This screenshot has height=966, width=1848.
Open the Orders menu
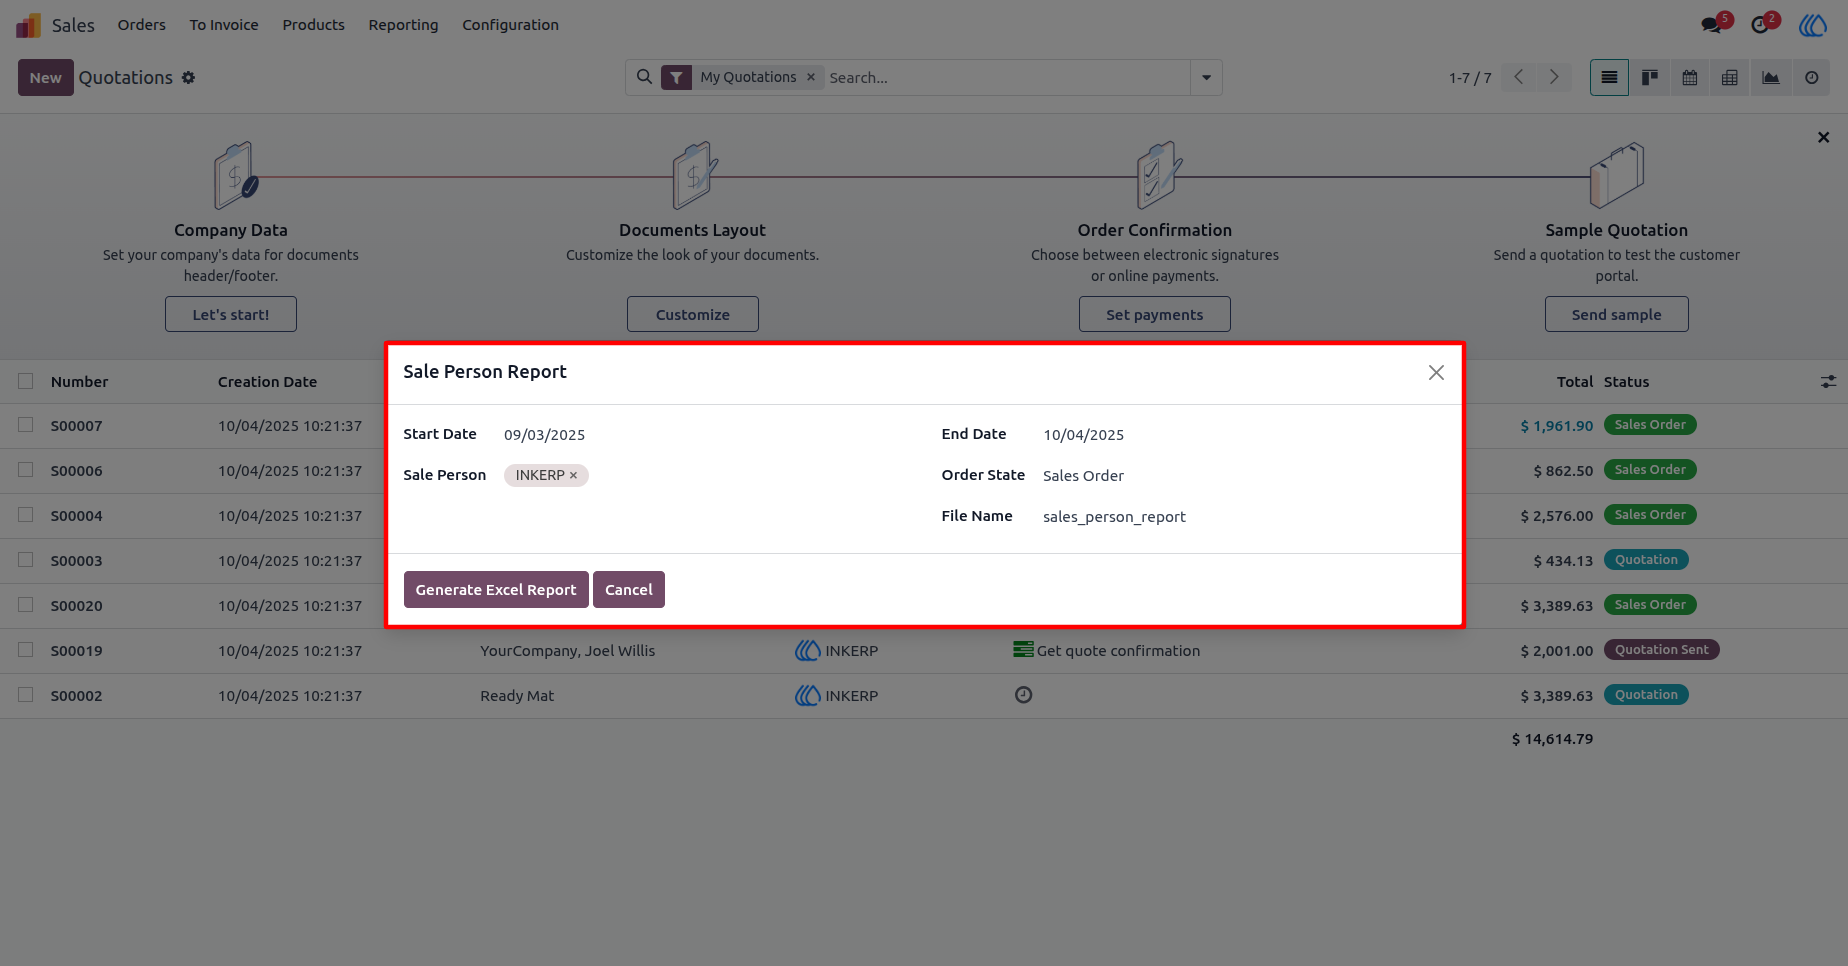click(x=142, y=25)
